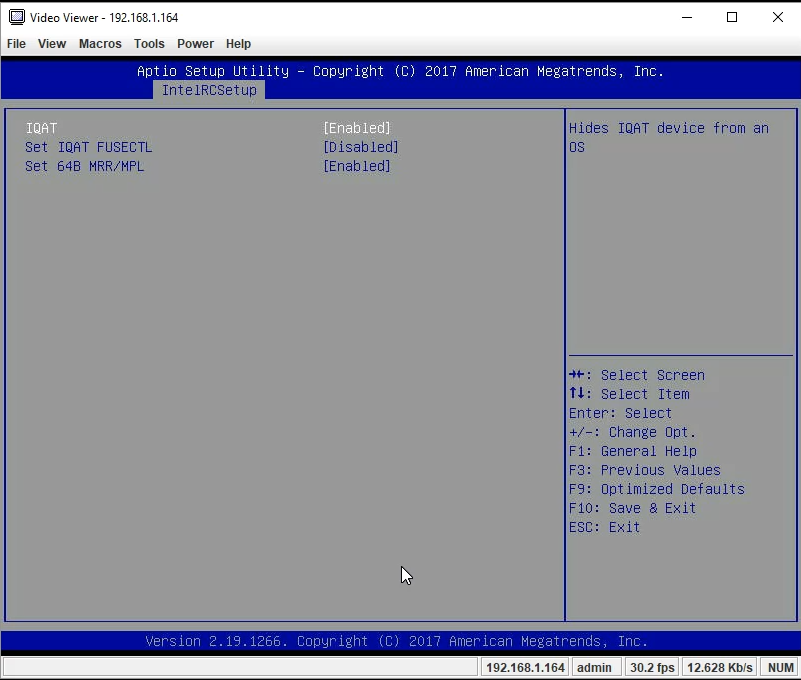Click the Video Viewer app icon in title bar

coord(16,17)
